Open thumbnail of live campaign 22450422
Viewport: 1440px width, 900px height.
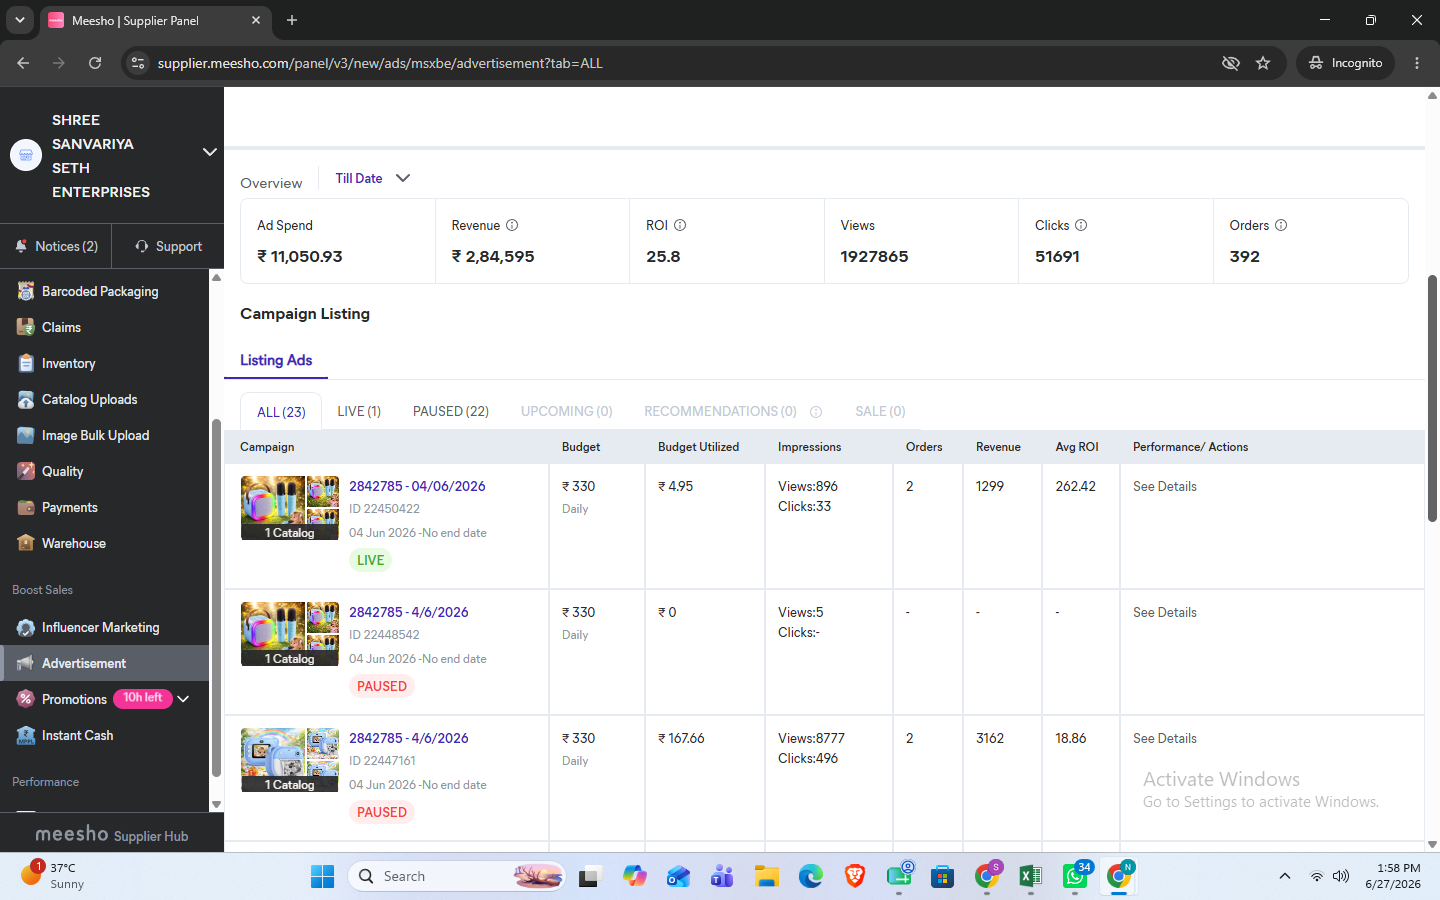coord(290,508)
